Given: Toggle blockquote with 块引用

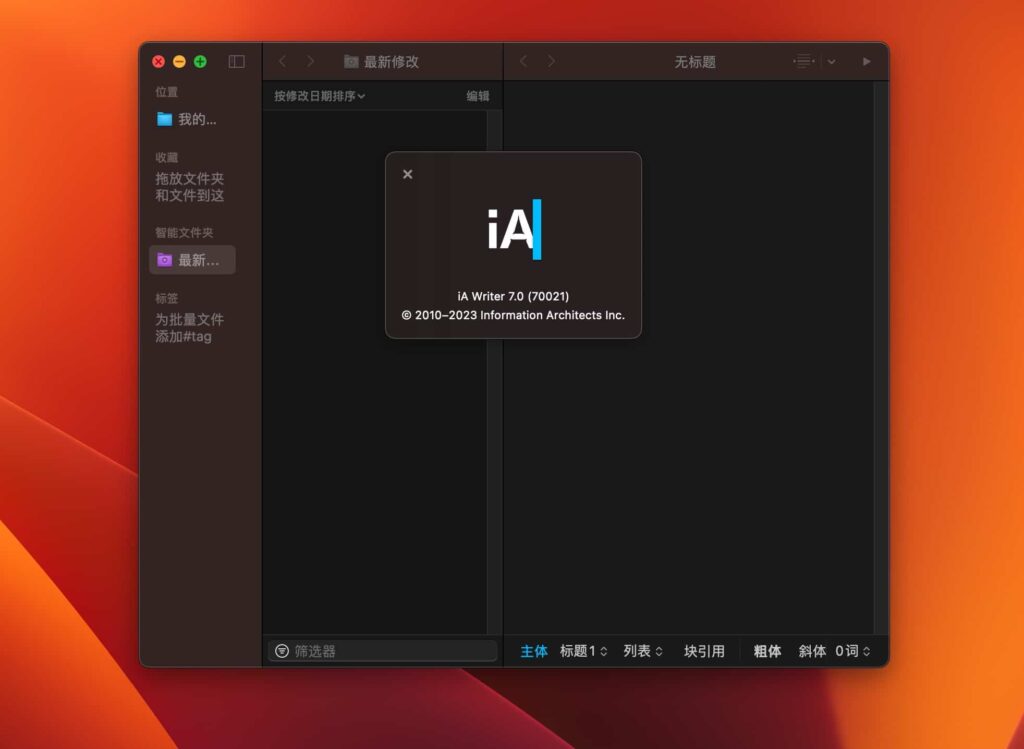Looking at the screenshot, I should 705,651.
